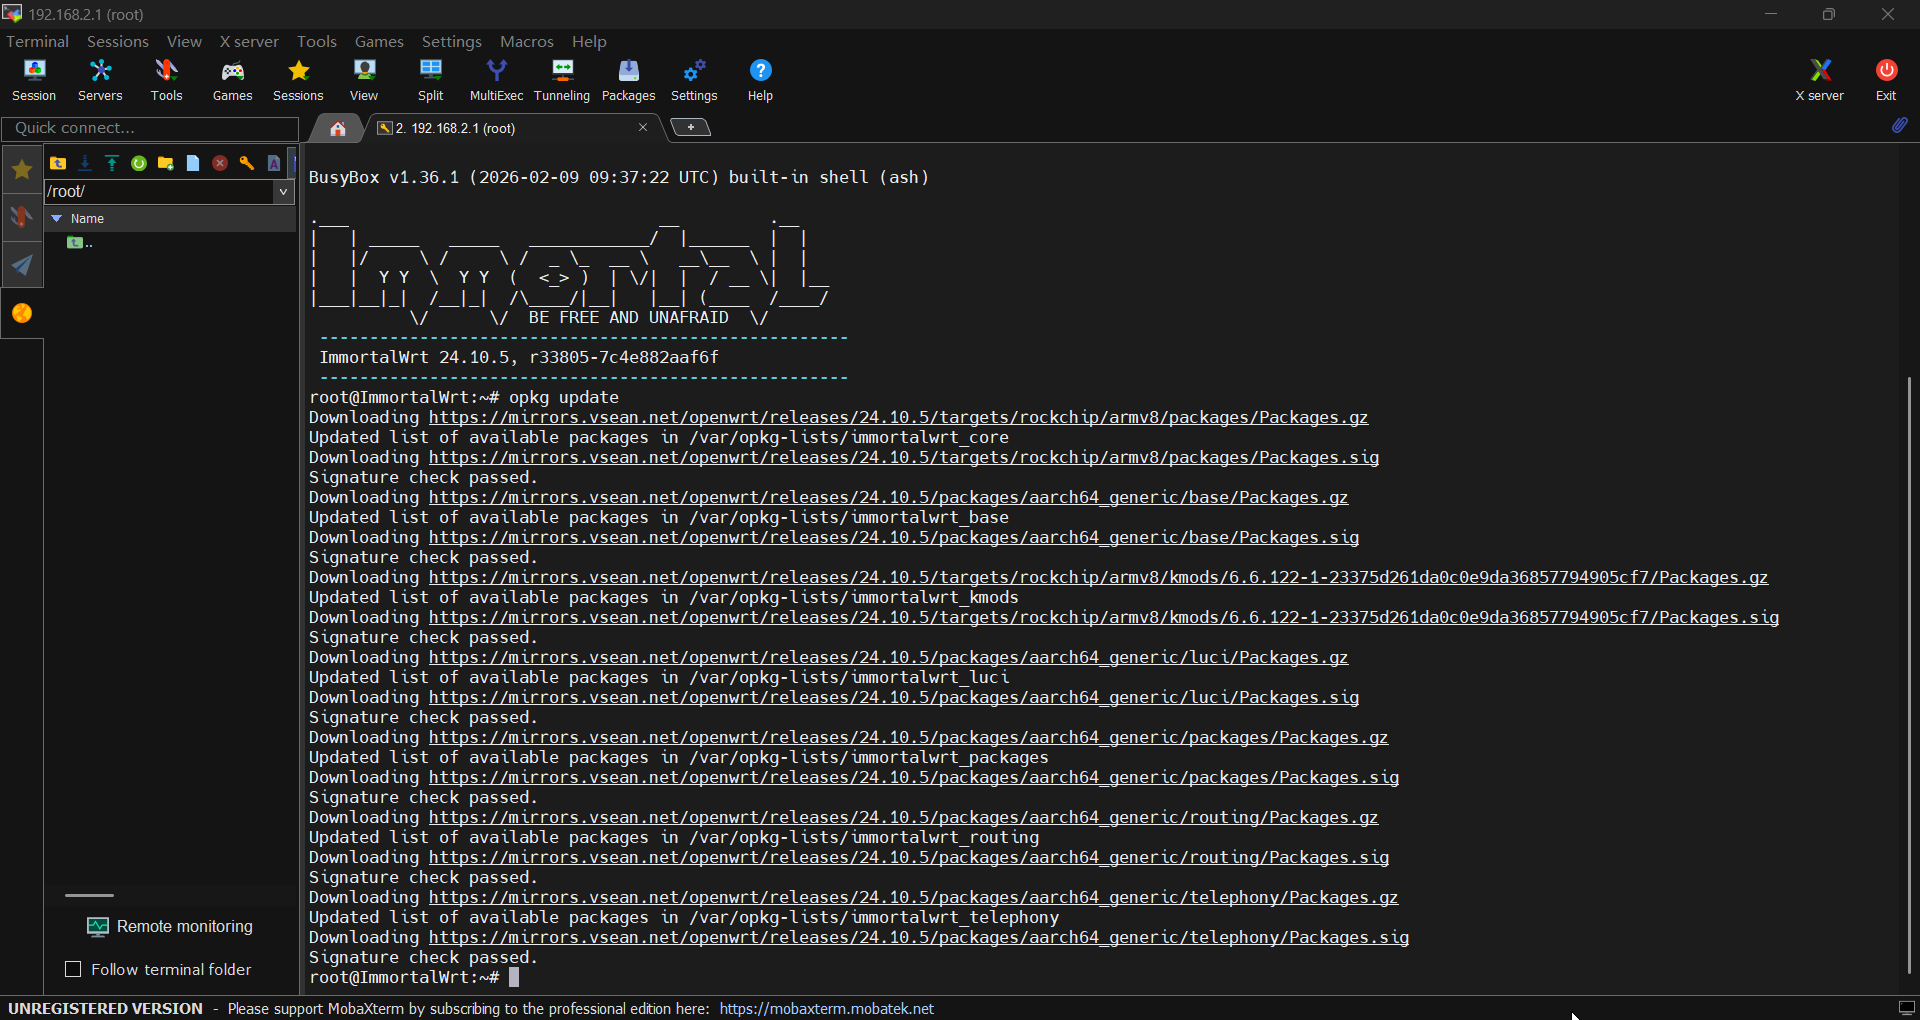This screenshot has height=1020, width=1920.
Task: Create a new folder in SFTP browser
Action: pyautogui.click(x=166, y=163)
